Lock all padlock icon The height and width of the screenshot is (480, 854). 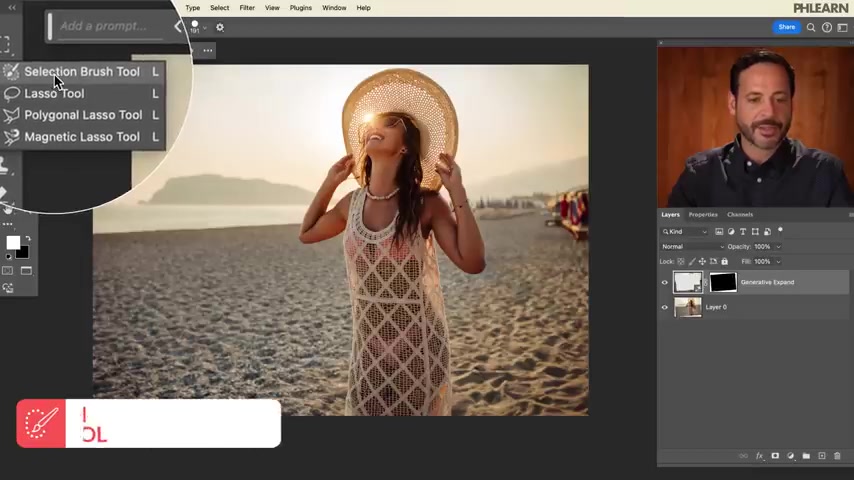coord(724,262)
